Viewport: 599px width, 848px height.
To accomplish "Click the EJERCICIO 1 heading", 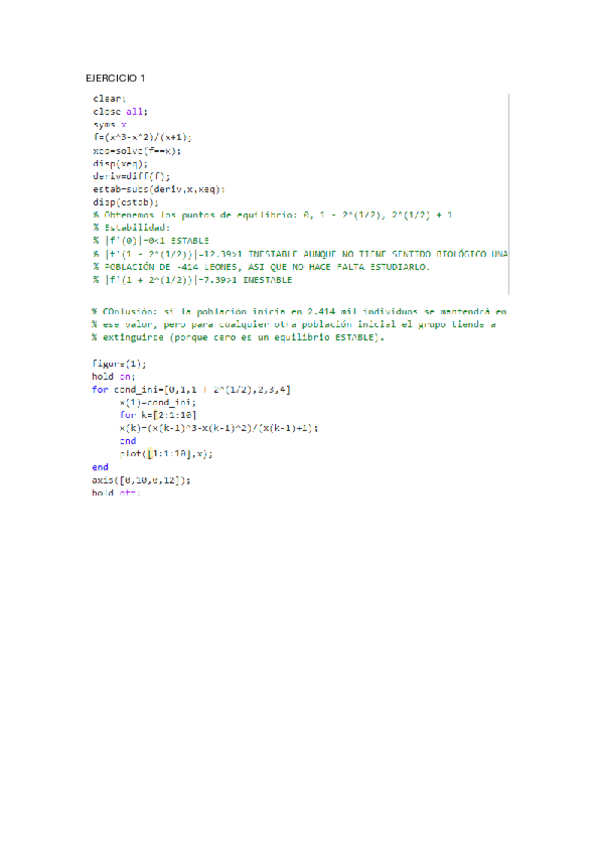I will [115, 78].
